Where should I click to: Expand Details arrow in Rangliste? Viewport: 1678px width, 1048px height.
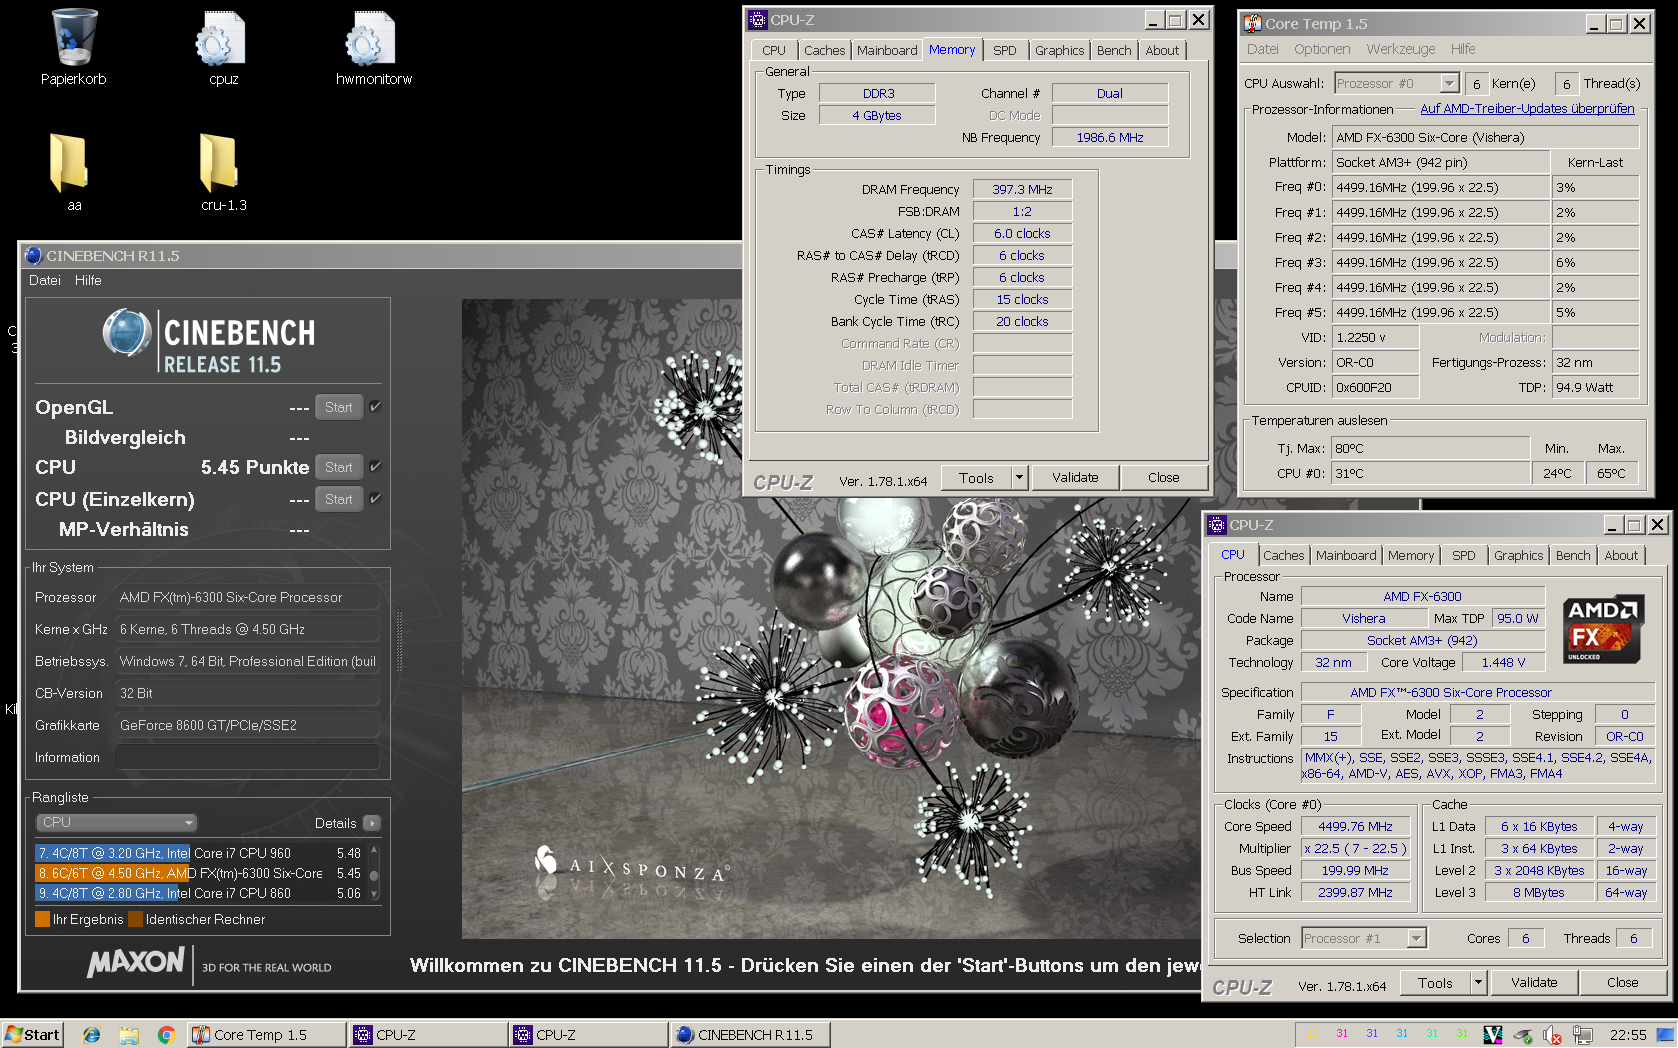tap(372, 823)
